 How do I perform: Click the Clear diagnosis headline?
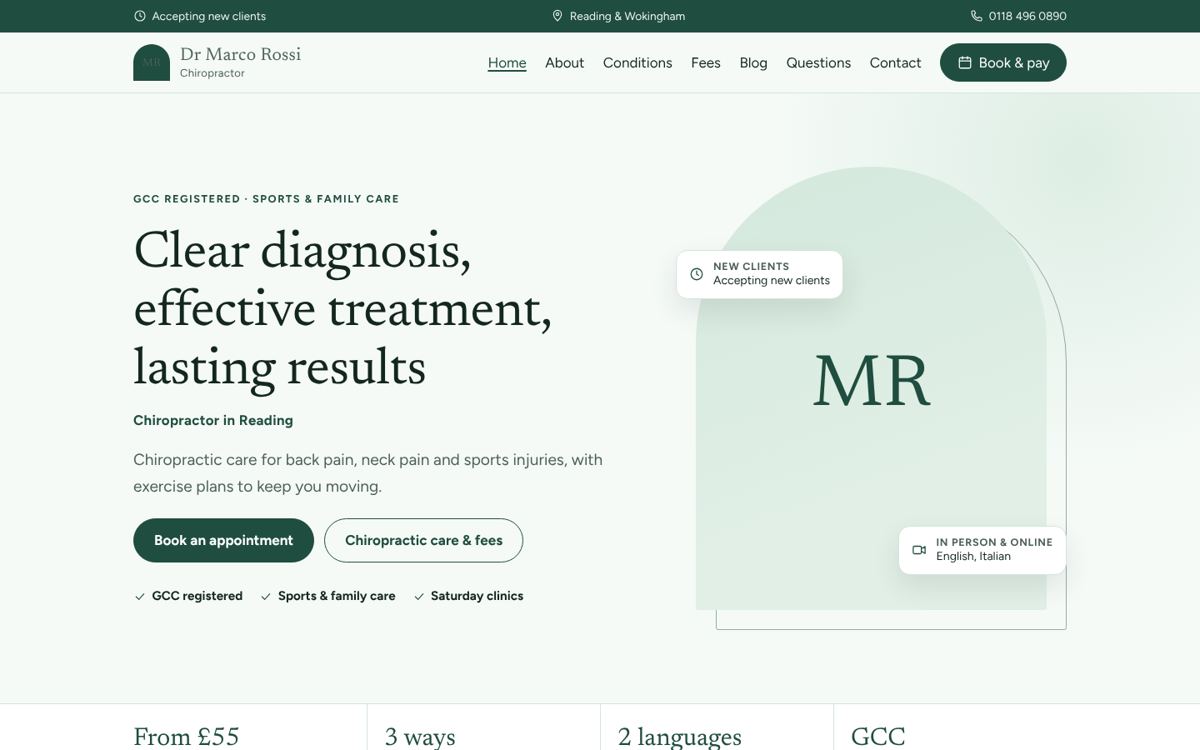coord(342,308)
